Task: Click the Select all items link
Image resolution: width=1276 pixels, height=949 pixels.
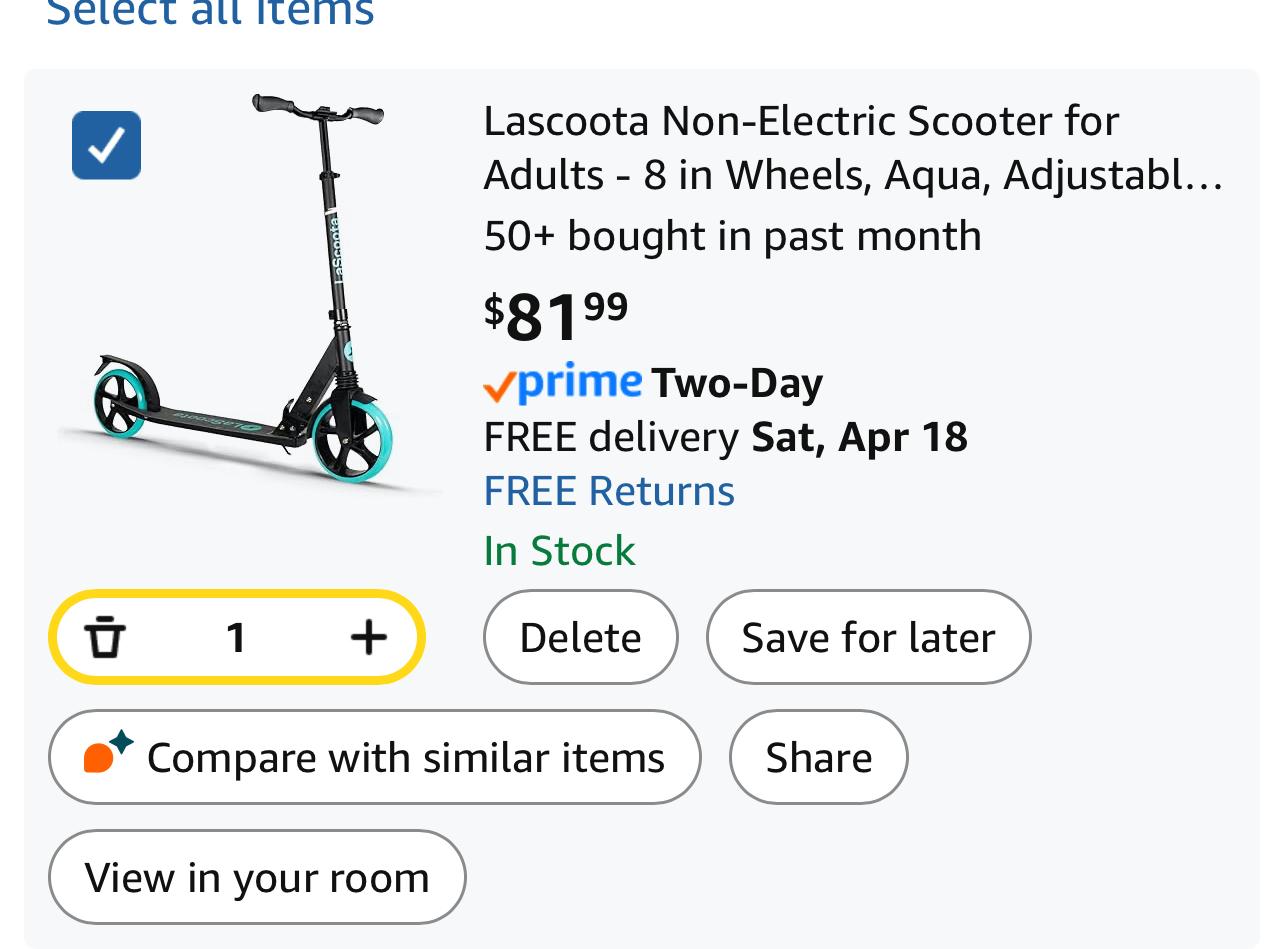Action: [210, 12]
